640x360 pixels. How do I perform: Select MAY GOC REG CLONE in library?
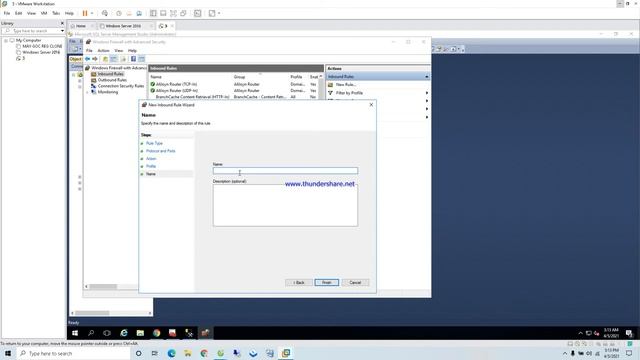click(42, 46)
